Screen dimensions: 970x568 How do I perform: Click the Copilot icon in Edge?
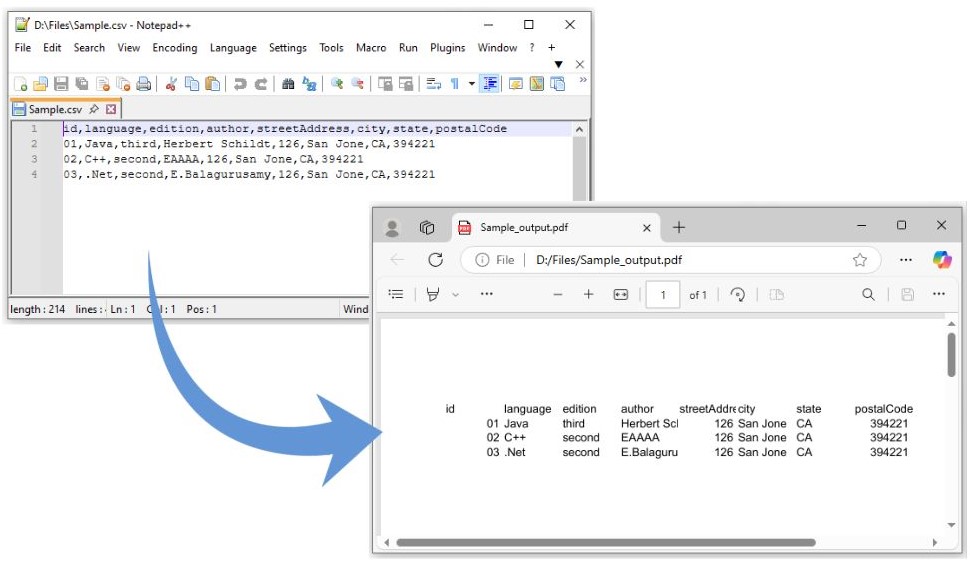pos(941,260)
